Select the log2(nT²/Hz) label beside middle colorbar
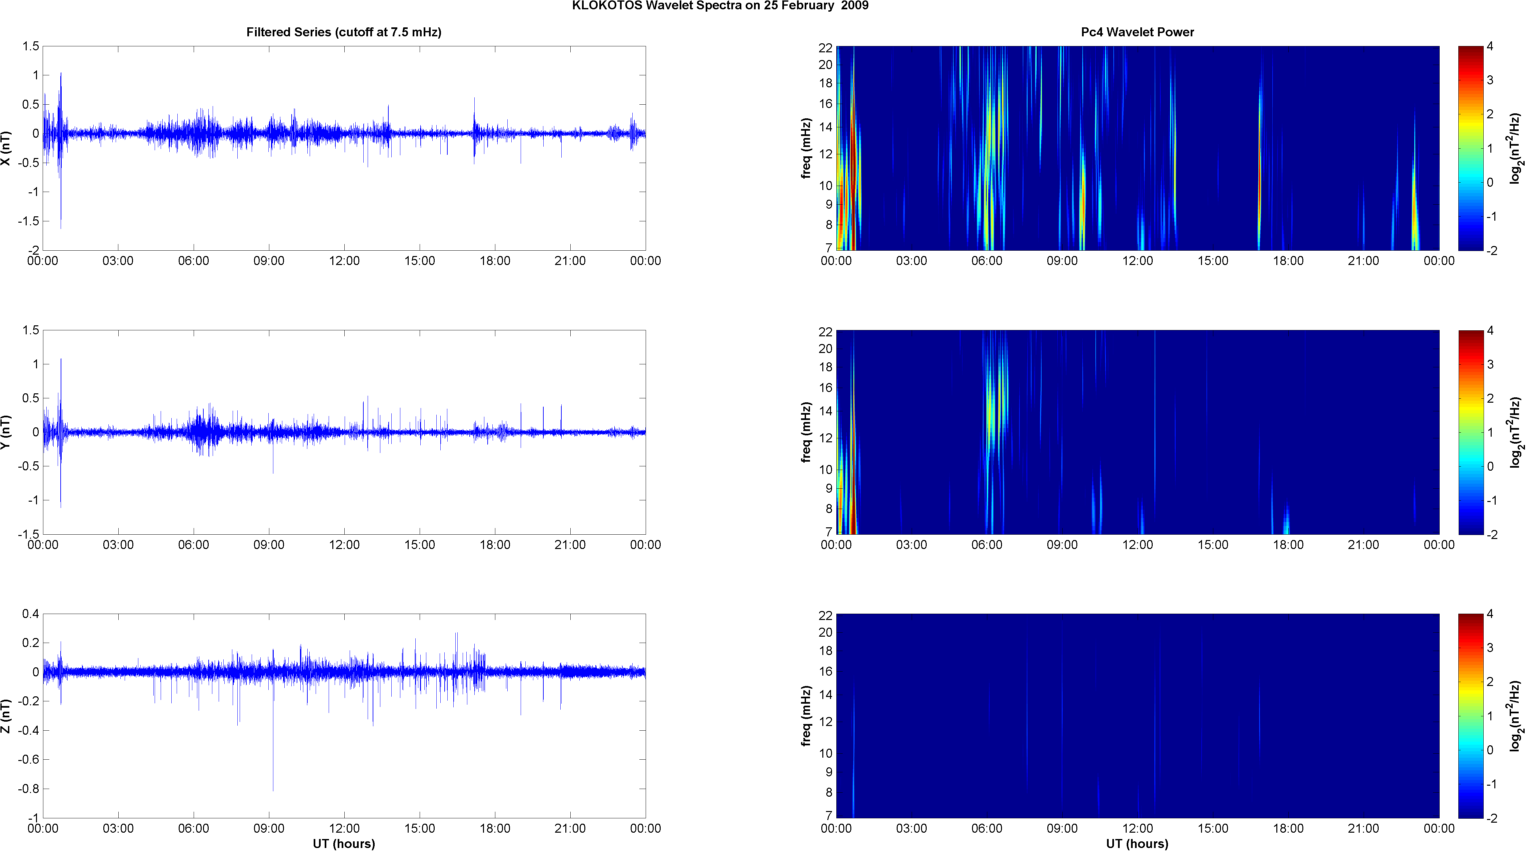Image resolution: width=1526 pixels, height=851 pixels. 1516,432
